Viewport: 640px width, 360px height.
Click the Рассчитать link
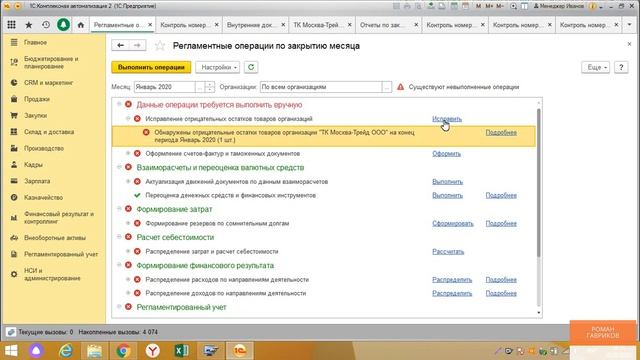448,251
